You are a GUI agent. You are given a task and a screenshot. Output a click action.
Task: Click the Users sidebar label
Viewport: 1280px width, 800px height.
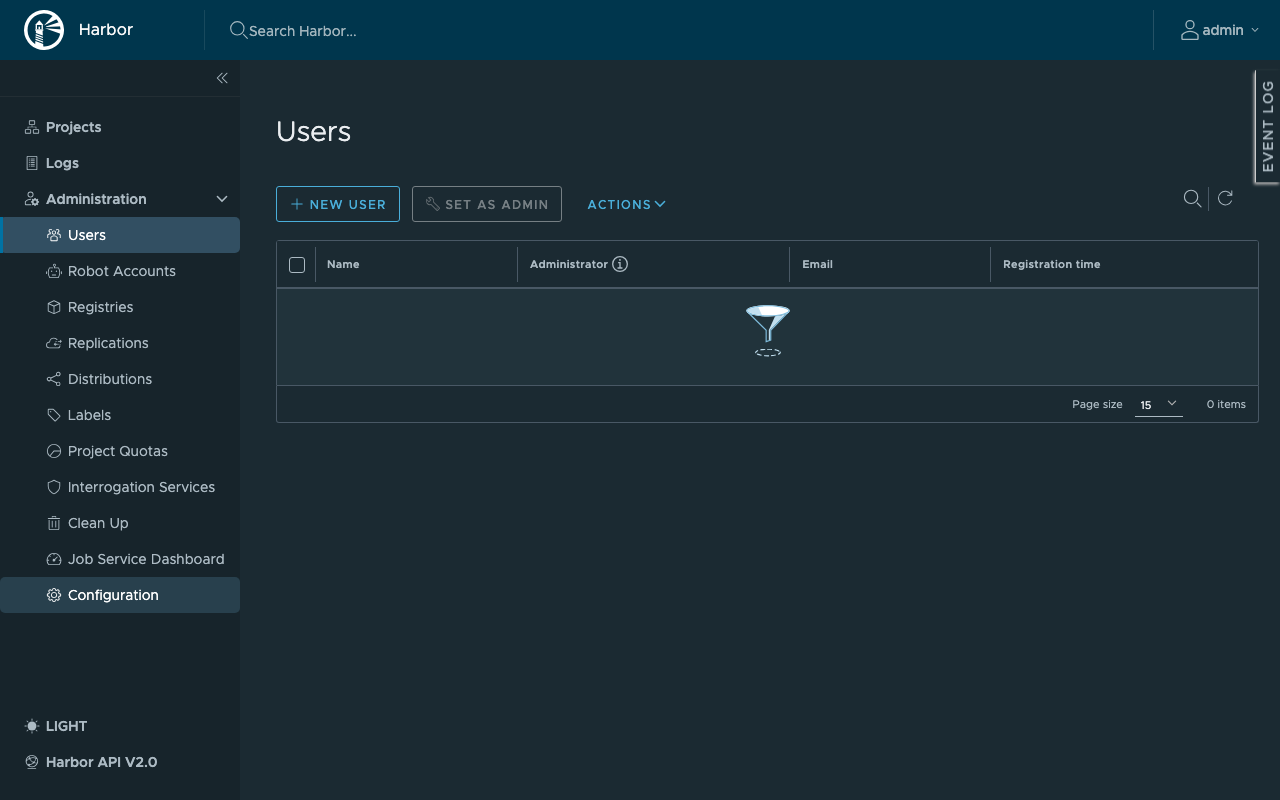pos(87,235)
